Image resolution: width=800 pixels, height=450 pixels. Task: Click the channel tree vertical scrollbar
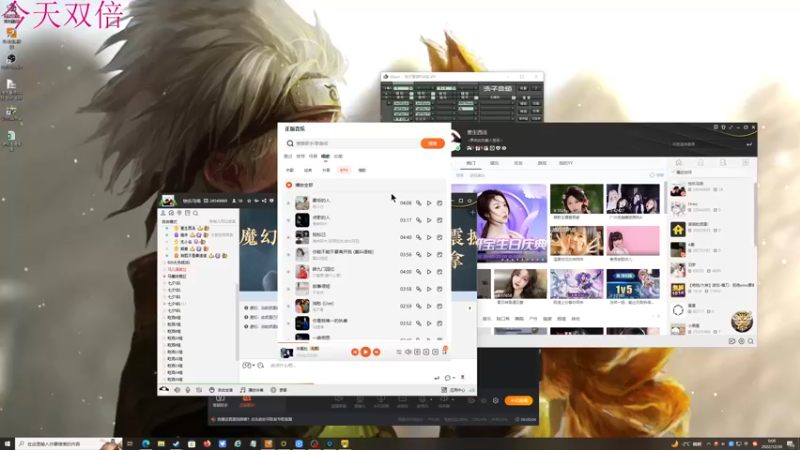[x=237, y=321]
